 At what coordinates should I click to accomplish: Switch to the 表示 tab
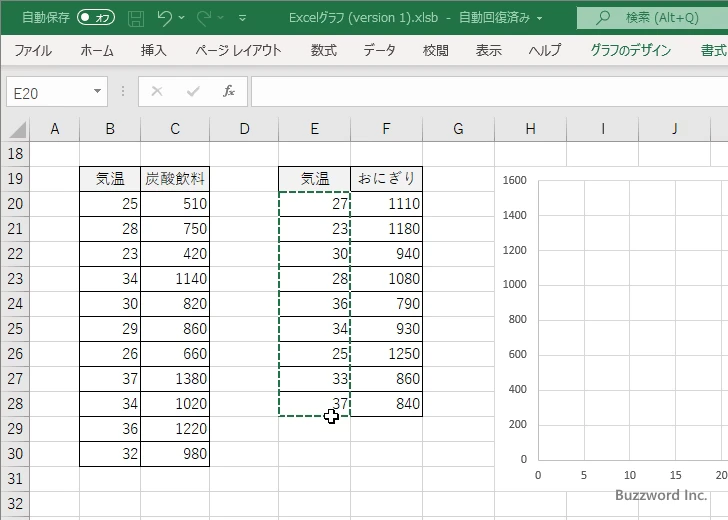tap(488, 50)
